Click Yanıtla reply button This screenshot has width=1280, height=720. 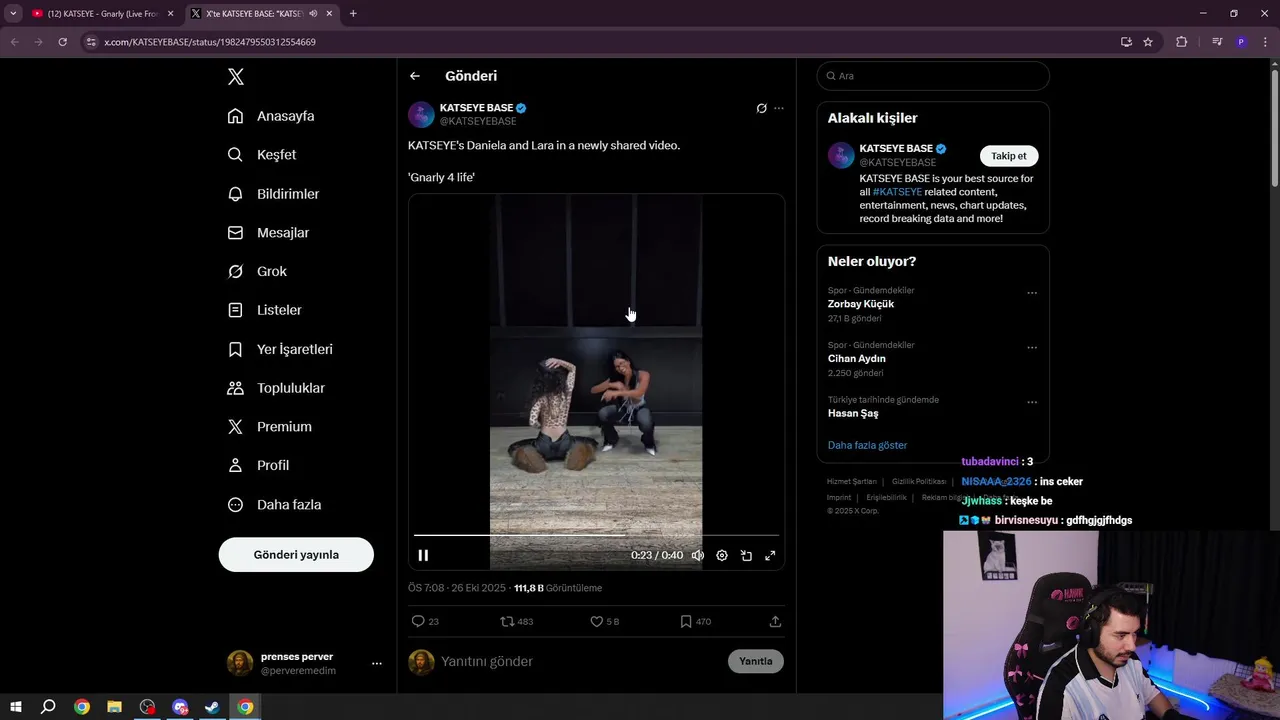[756, 661]
